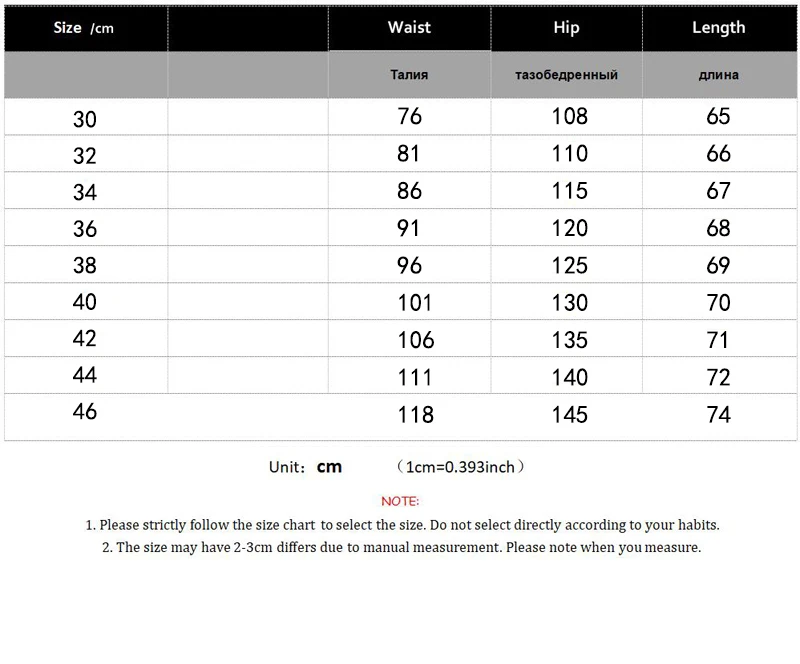Click waist value 101
The width and height of the screenshot is (800, 664).
[414, 302]
